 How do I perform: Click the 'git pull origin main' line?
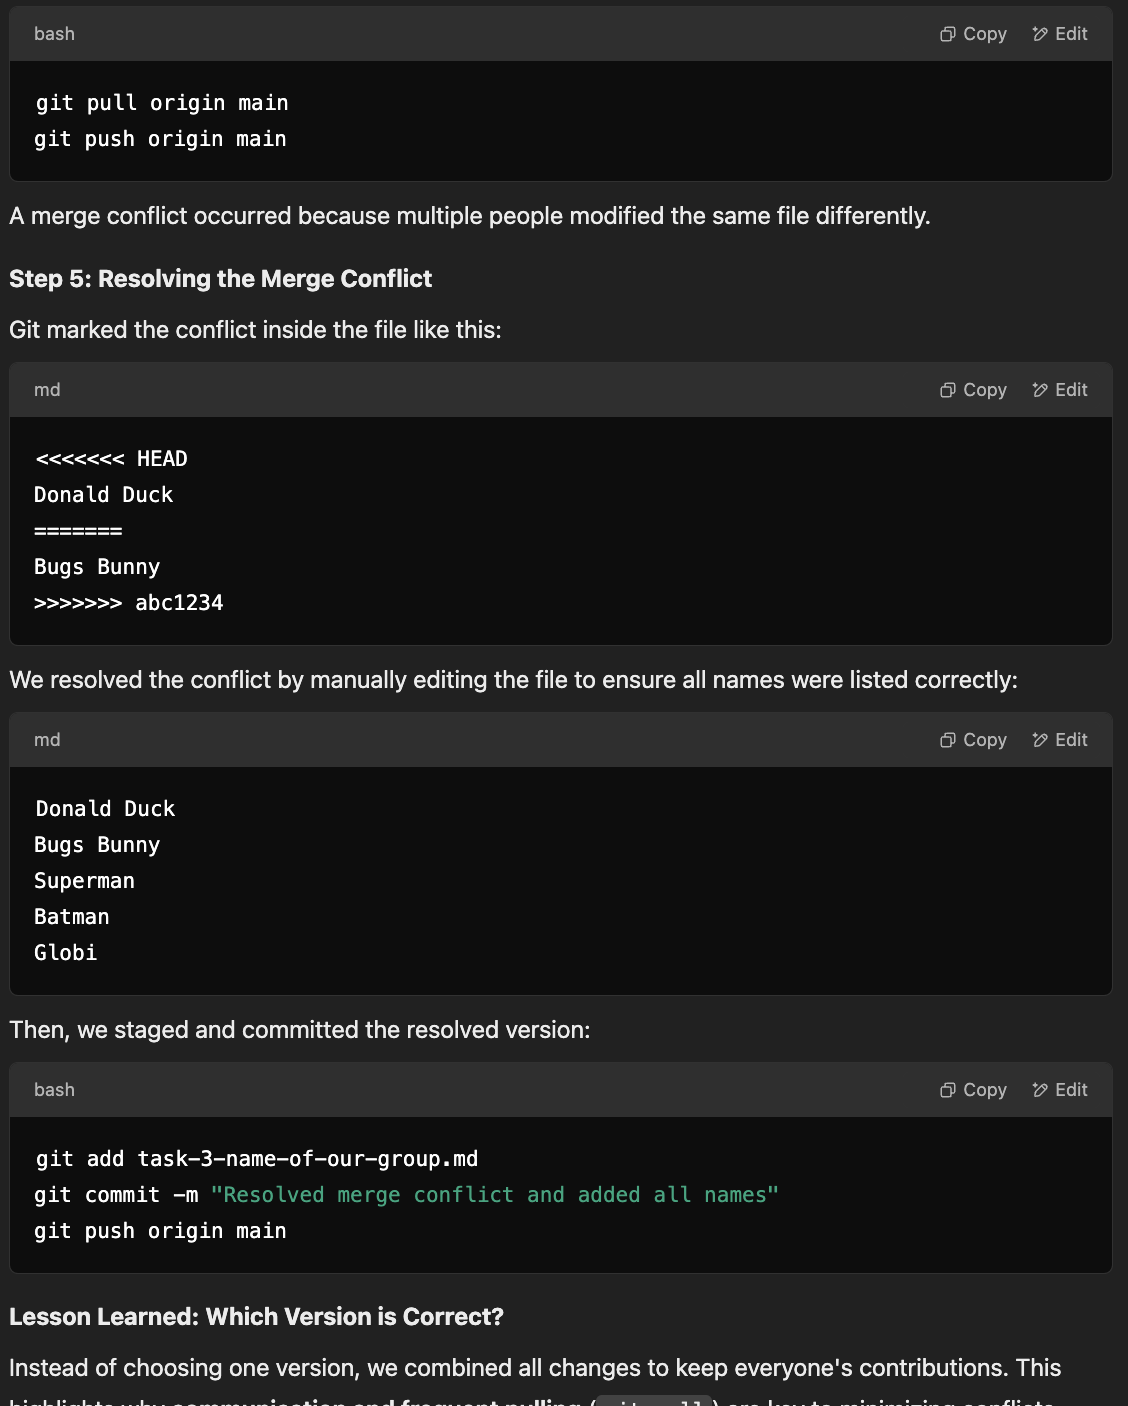coord(162,103)
